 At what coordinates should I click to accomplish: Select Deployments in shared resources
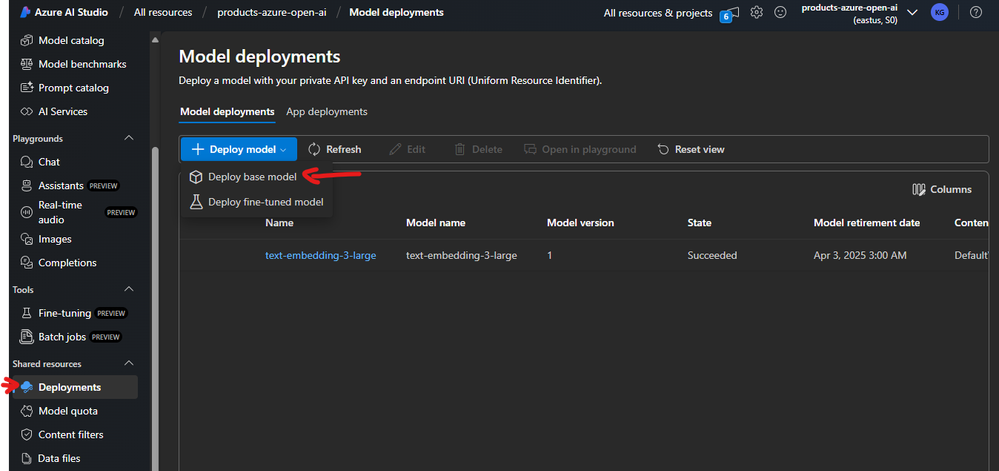coord(75,387)
